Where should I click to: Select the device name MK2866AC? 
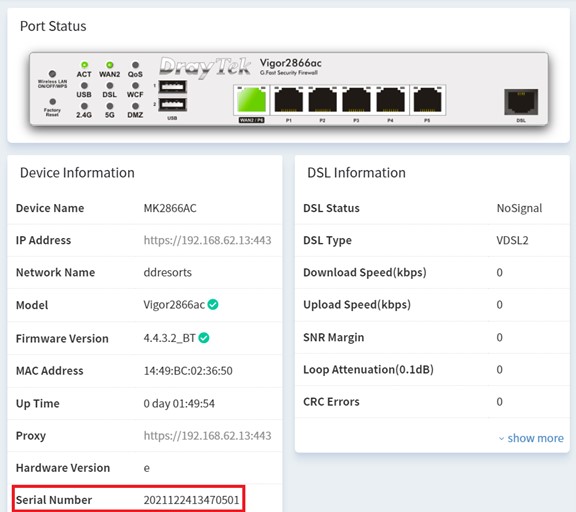170,208
